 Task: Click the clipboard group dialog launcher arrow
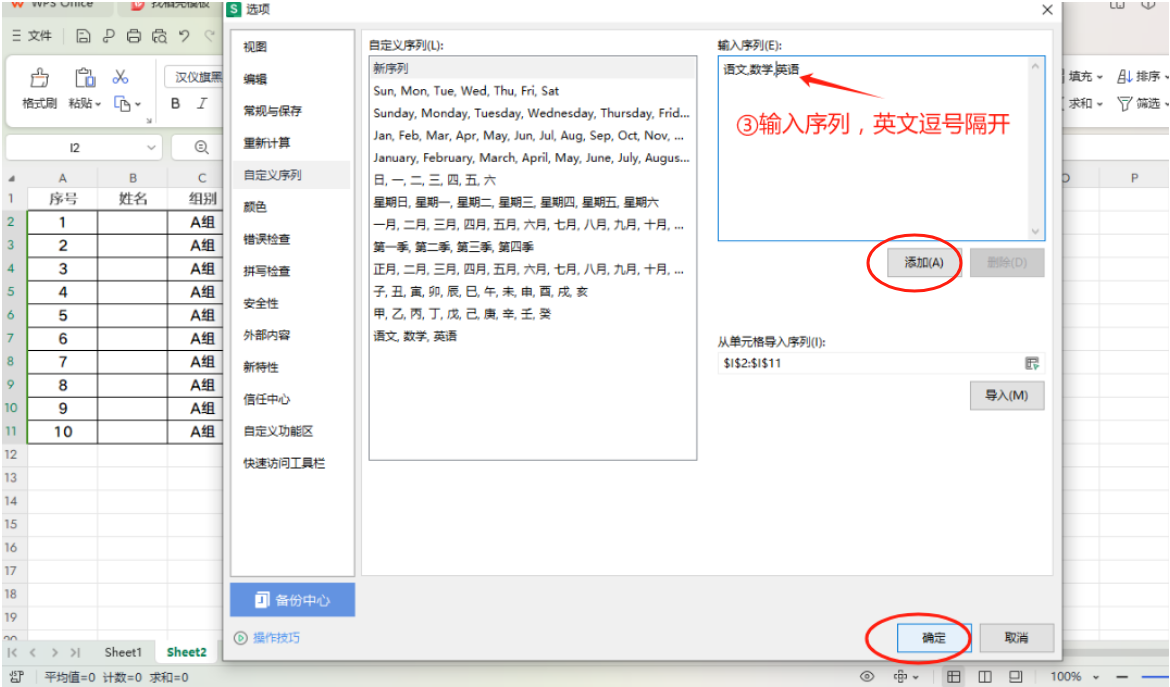(x=148, y=121)
